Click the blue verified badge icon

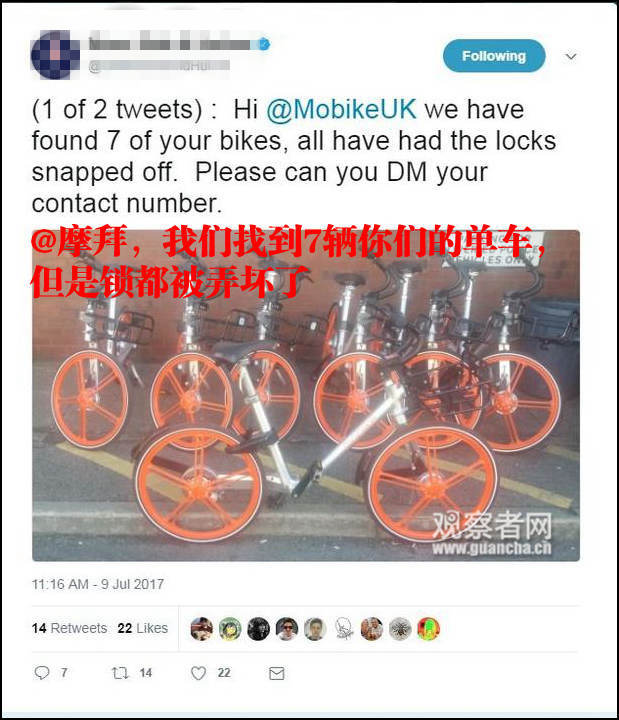click(x=264, y=44)
